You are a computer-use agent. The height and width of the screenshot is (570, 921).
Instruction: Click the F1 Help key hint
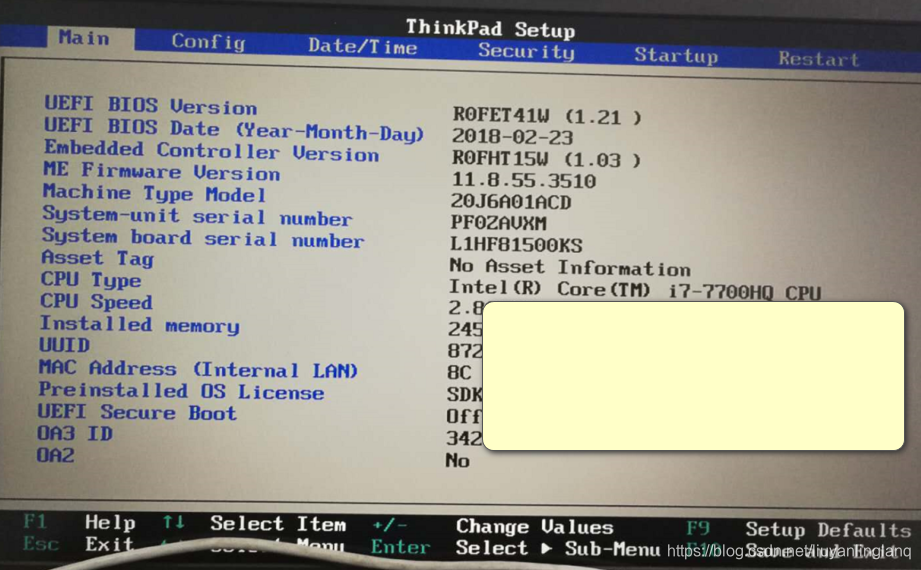[80, 522]
